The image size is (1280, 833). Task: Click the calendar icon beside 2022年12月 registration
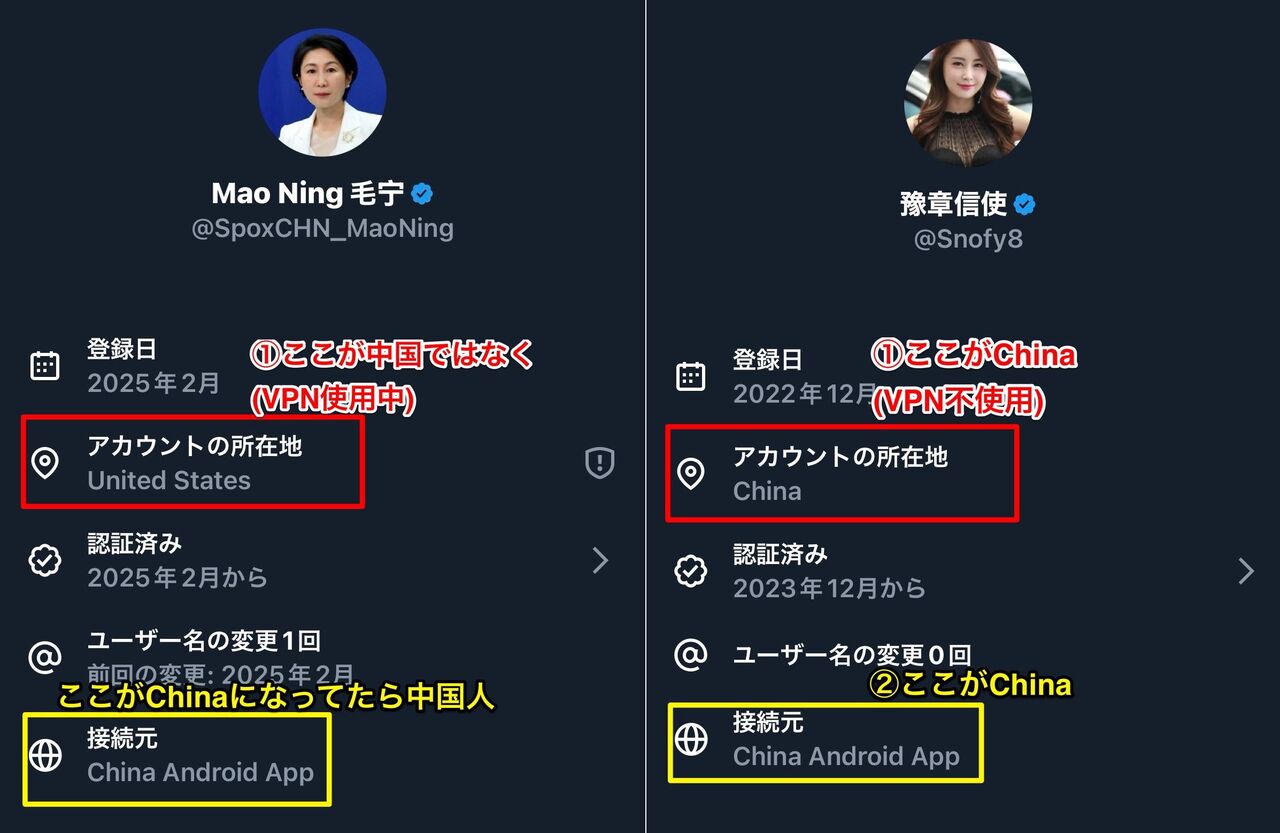691,376
